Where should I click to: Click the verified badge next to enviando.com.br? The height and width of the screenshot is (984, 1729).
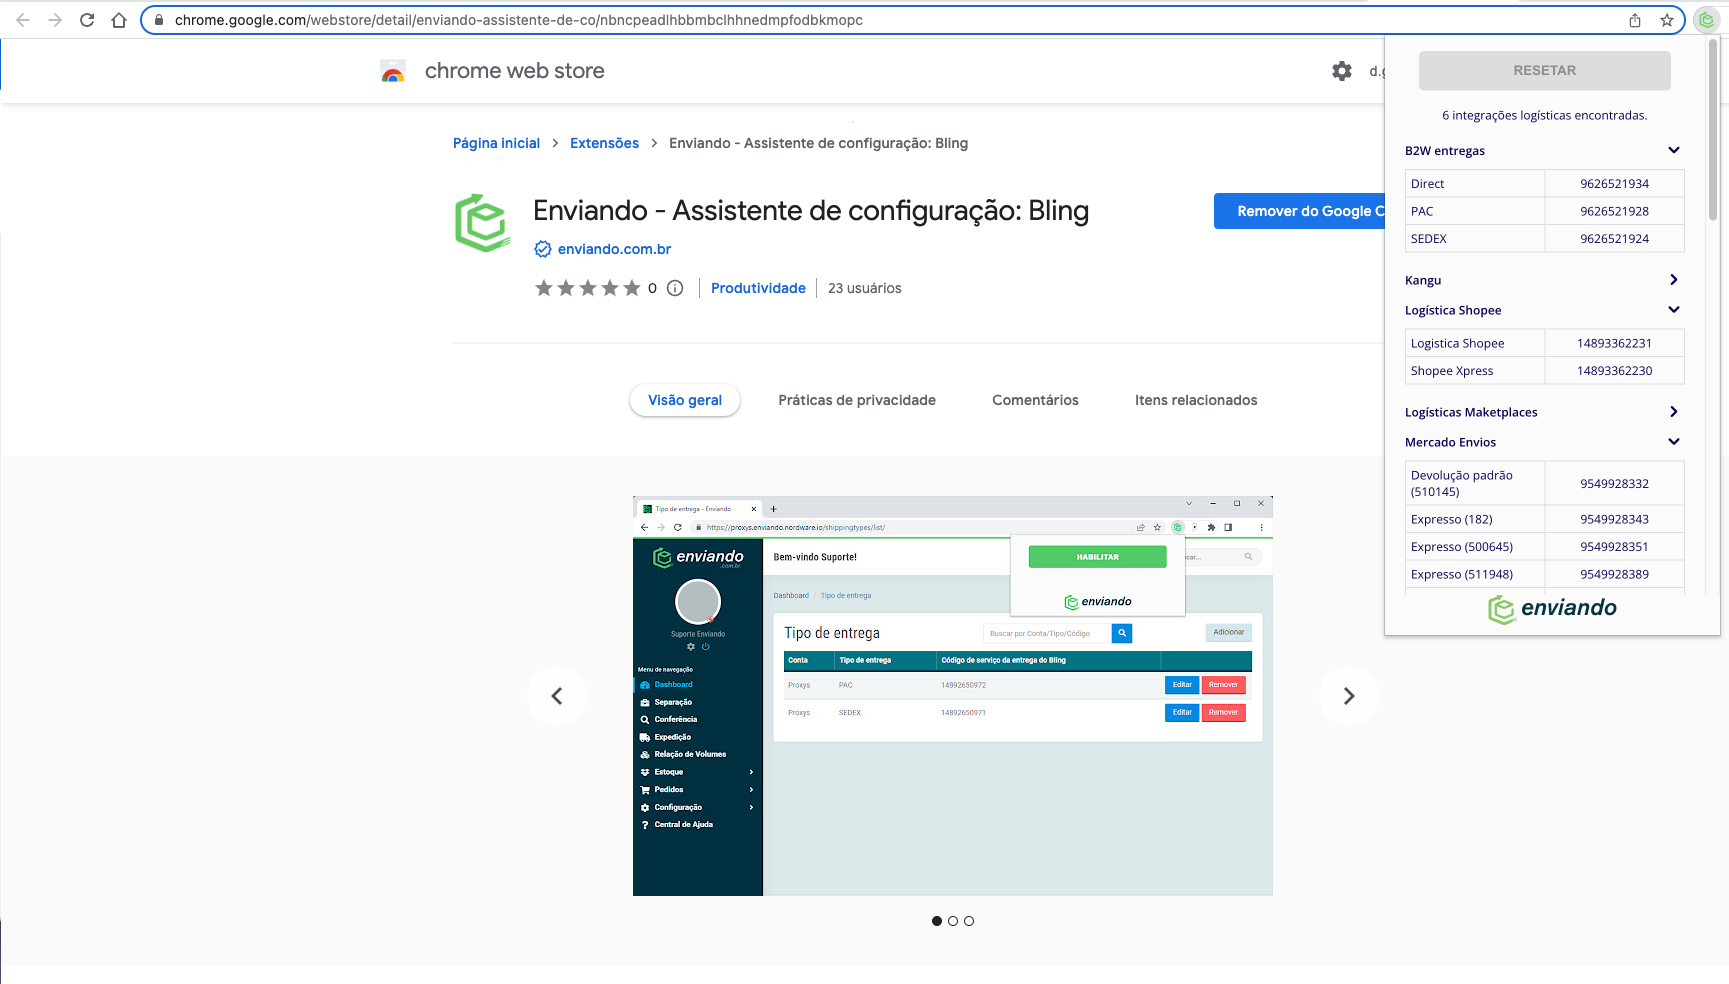point(543,249)
